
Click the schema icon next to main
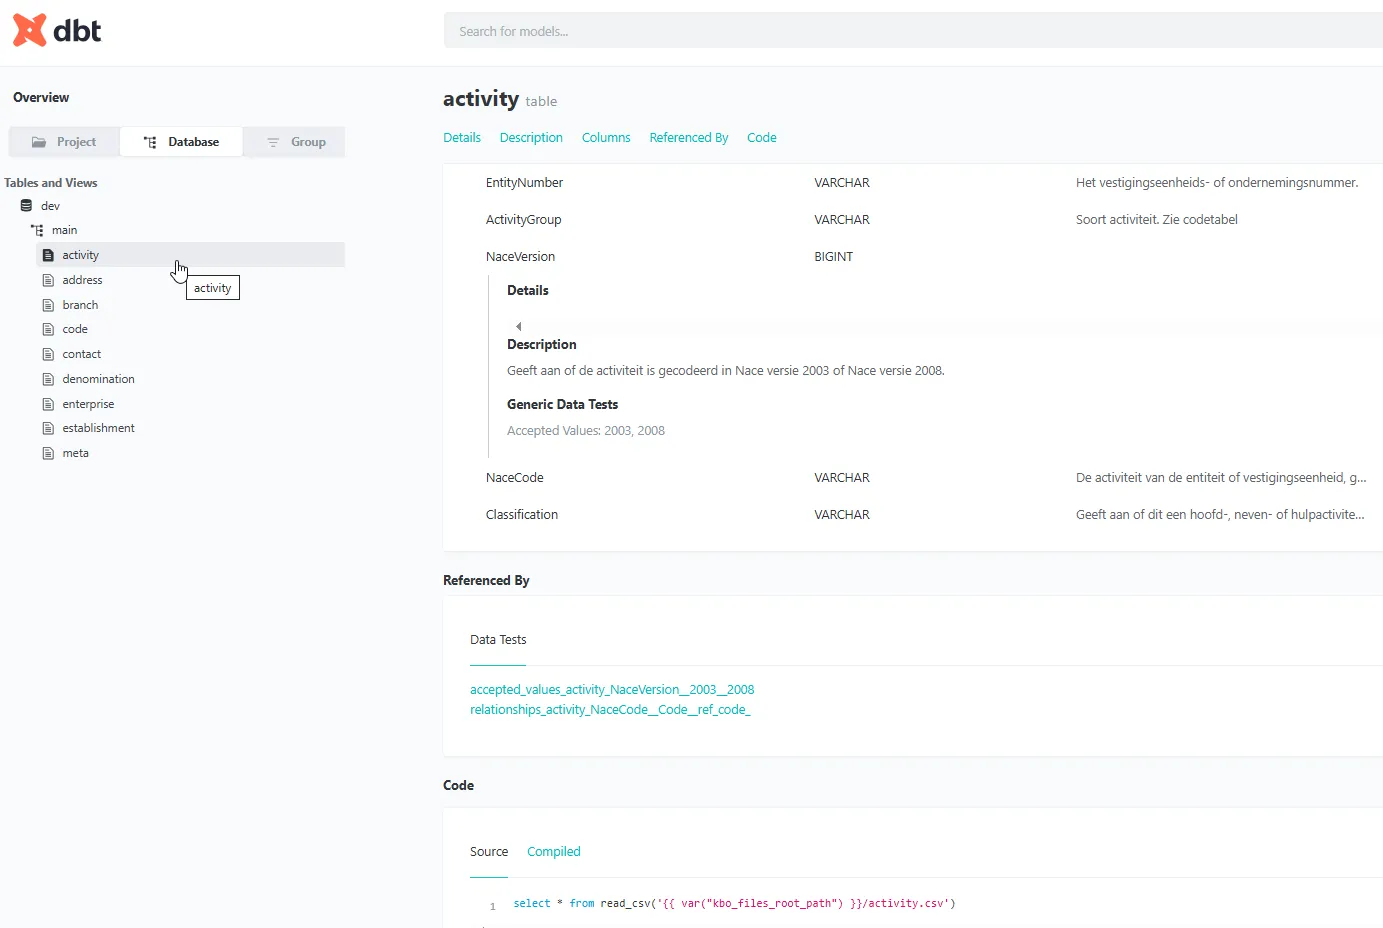pos(38,230)
